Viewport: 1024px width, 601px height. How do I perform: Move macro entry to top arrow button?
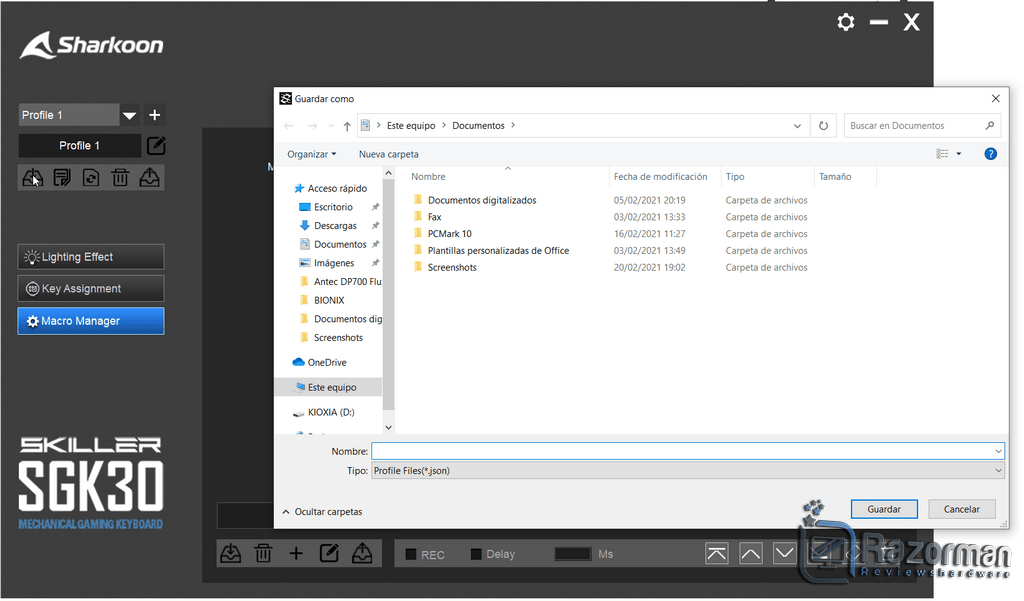(x=716, y=554)
